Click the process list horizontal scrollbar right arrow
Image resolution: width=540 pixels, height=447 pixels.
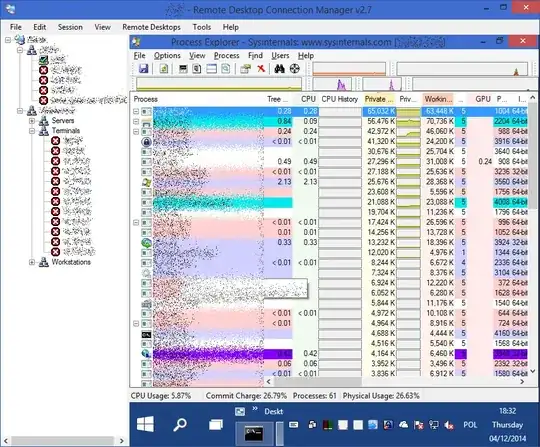[522, 381]
